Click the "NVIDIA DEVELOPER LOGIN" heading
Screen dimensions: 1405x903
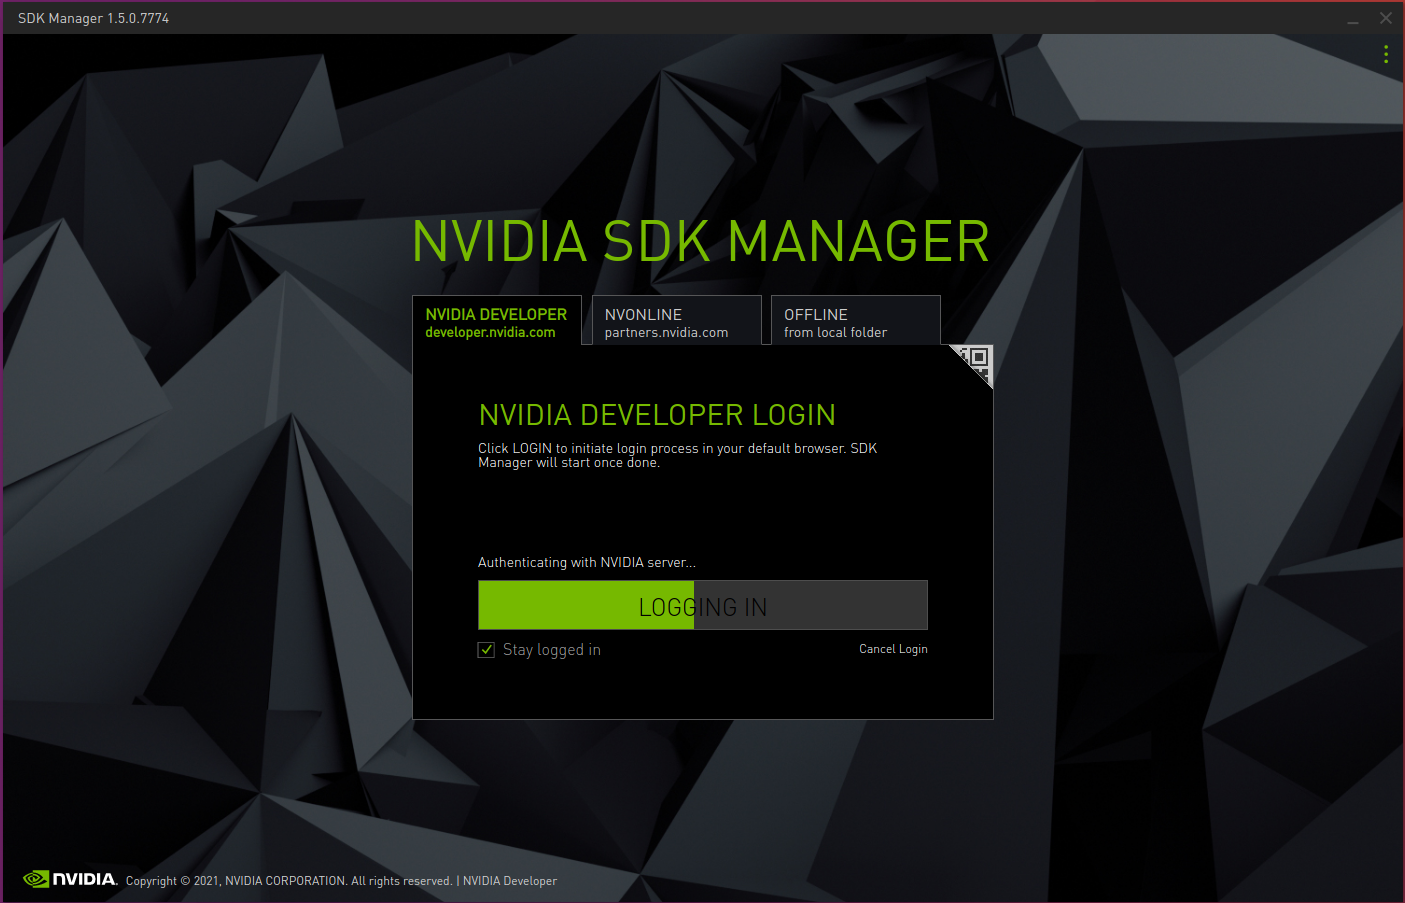pyautogui.click(x=657, y=414)
